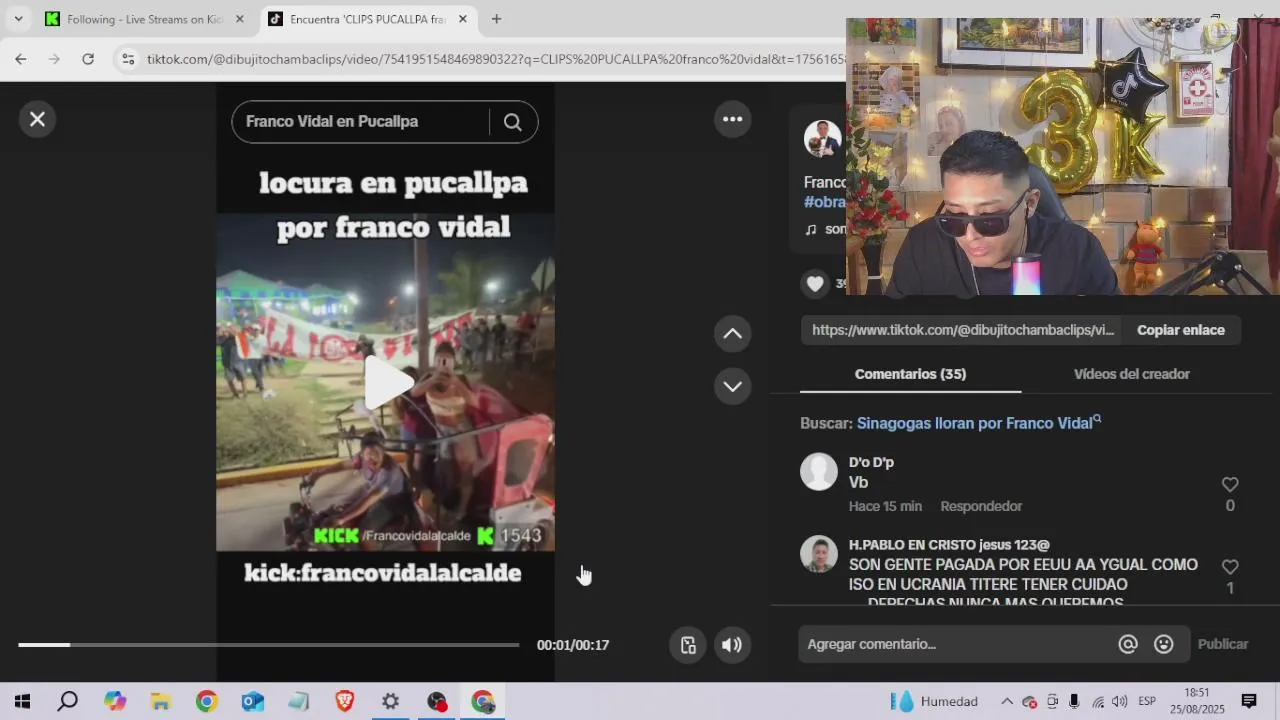Open the OBS Studio taskbar icon
Image resolution: width=1280 pixels, height=720 pixels.
[x=437, y=702]
